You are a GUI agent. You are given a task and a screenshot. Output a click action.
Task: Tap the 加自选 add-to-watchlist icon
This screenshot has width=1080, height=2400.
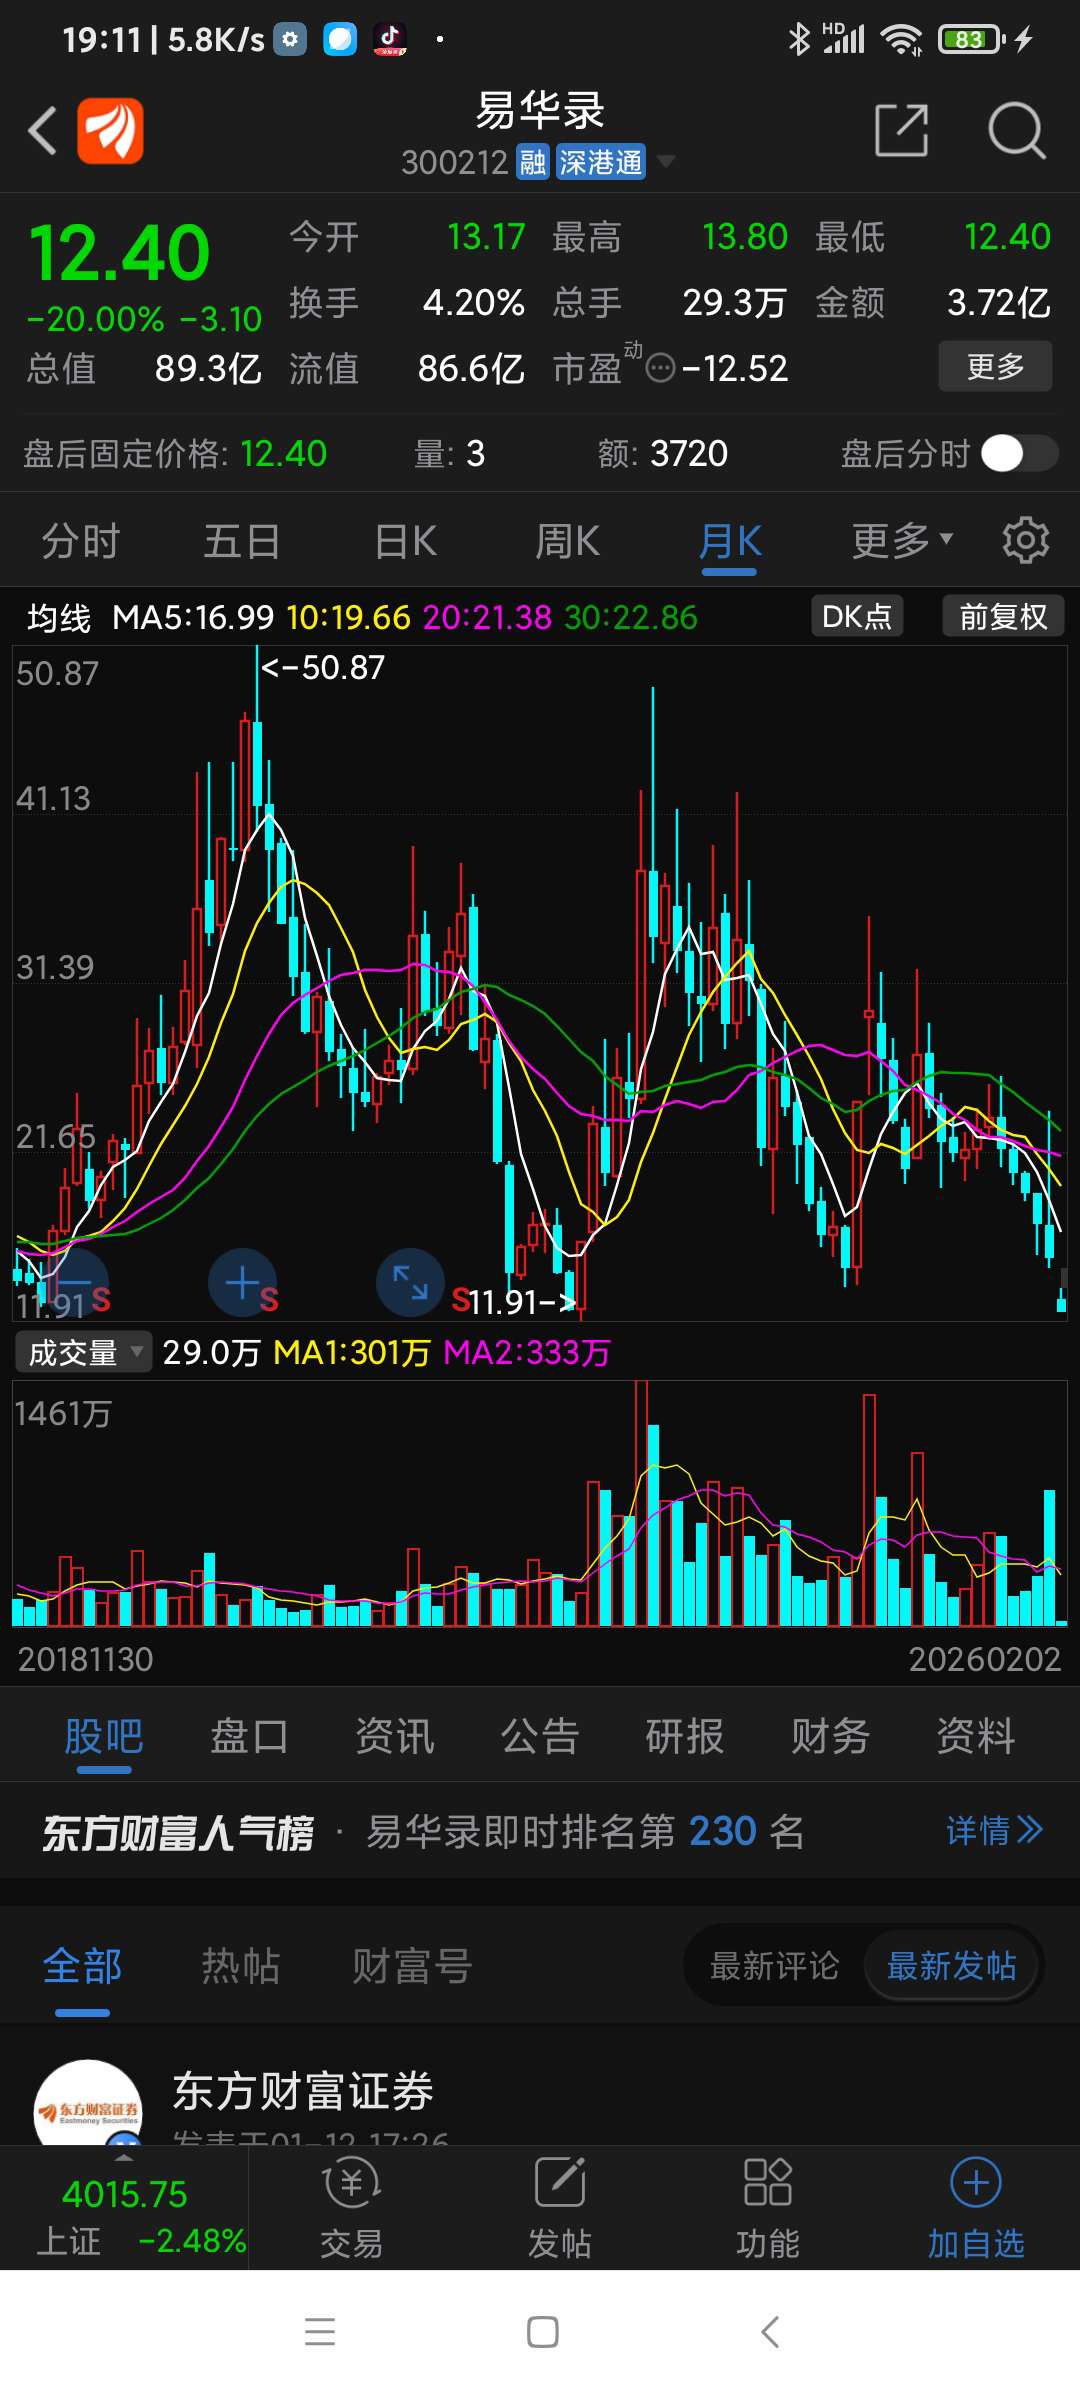click(x=976, y=2183)
